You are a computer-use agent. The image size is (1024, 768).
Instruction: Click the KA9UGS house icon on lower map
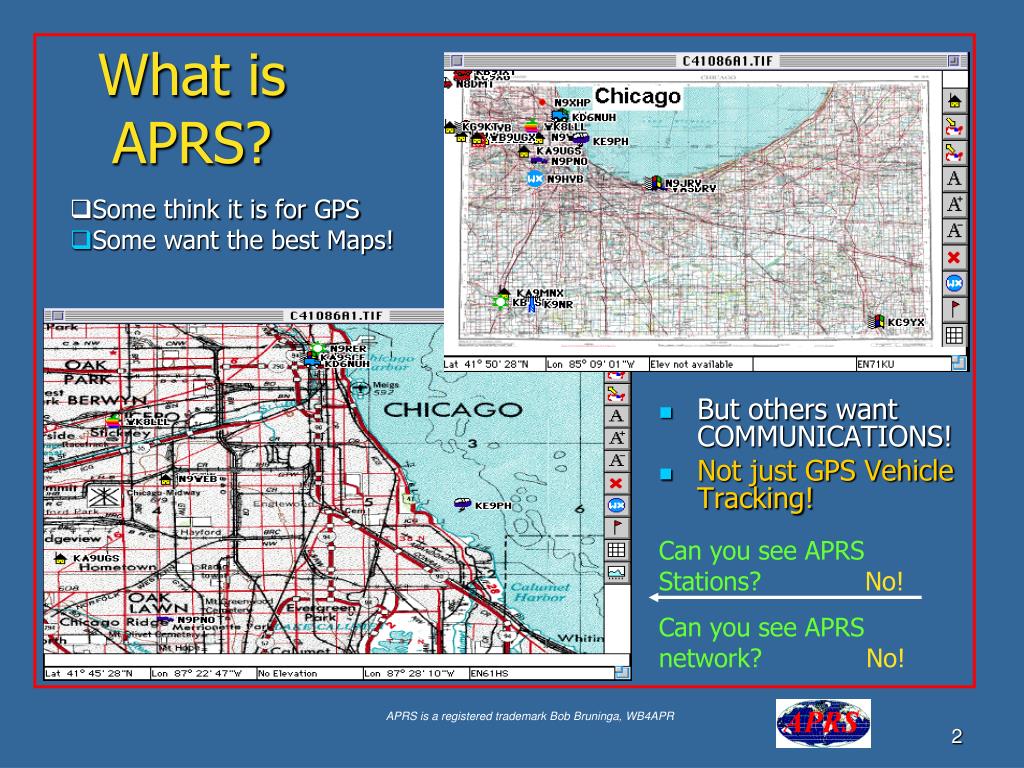[x=61, y=558]
